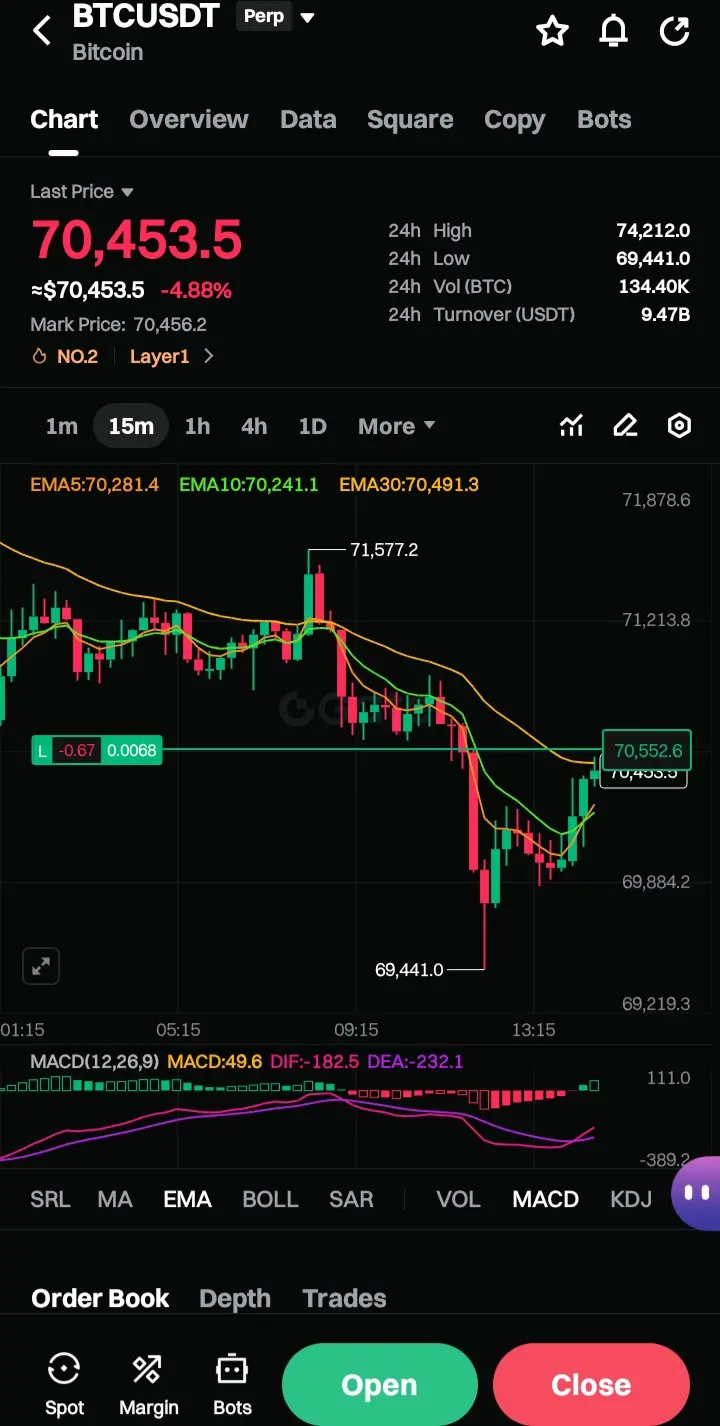Switch to the Overview tab
This screenshot has width=720, height=1426.
coord(189,120)
